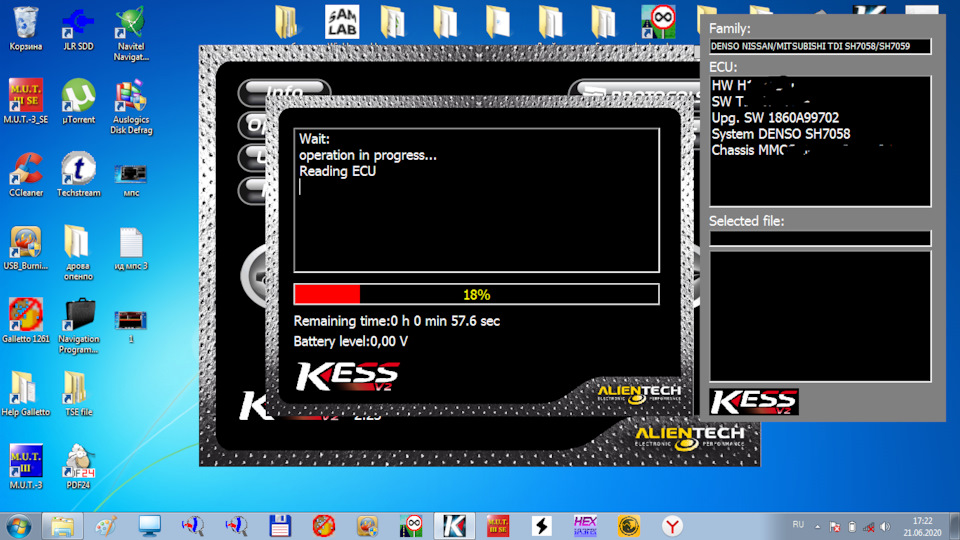Open the network tray icon
This screenshot has width=960, height=540.
pyautogui.click(x=868, y=527)
